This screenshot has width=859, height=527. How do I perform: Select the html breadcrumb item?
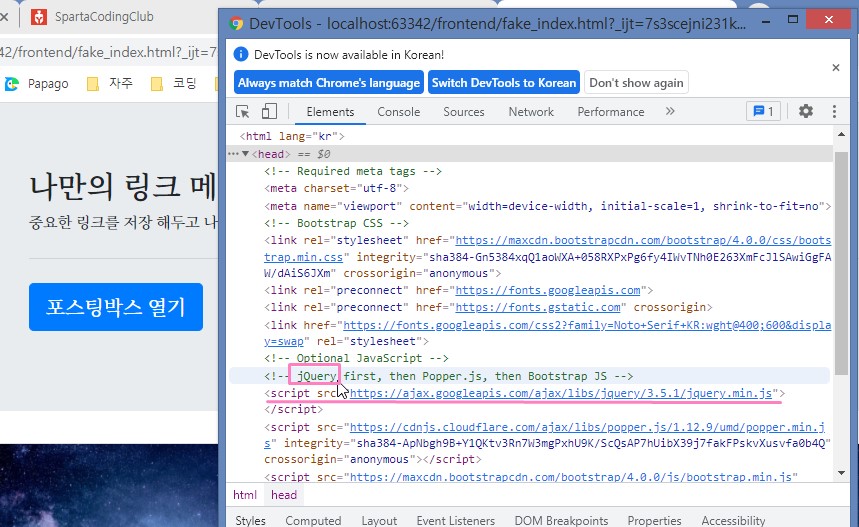(244, 495)
